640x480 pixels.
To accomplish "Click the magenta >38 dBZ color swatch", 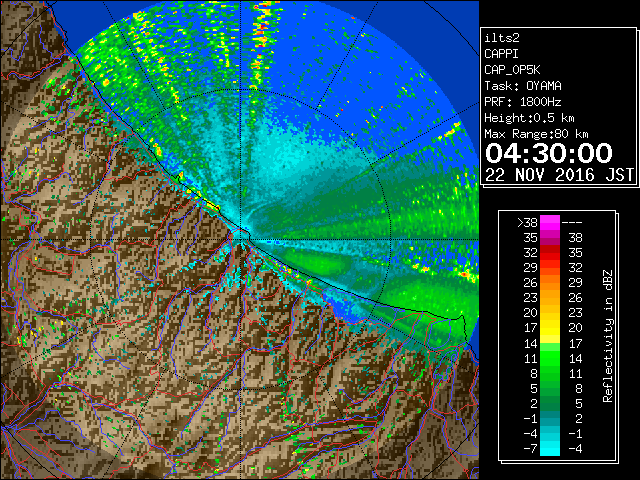I will 550,222.
